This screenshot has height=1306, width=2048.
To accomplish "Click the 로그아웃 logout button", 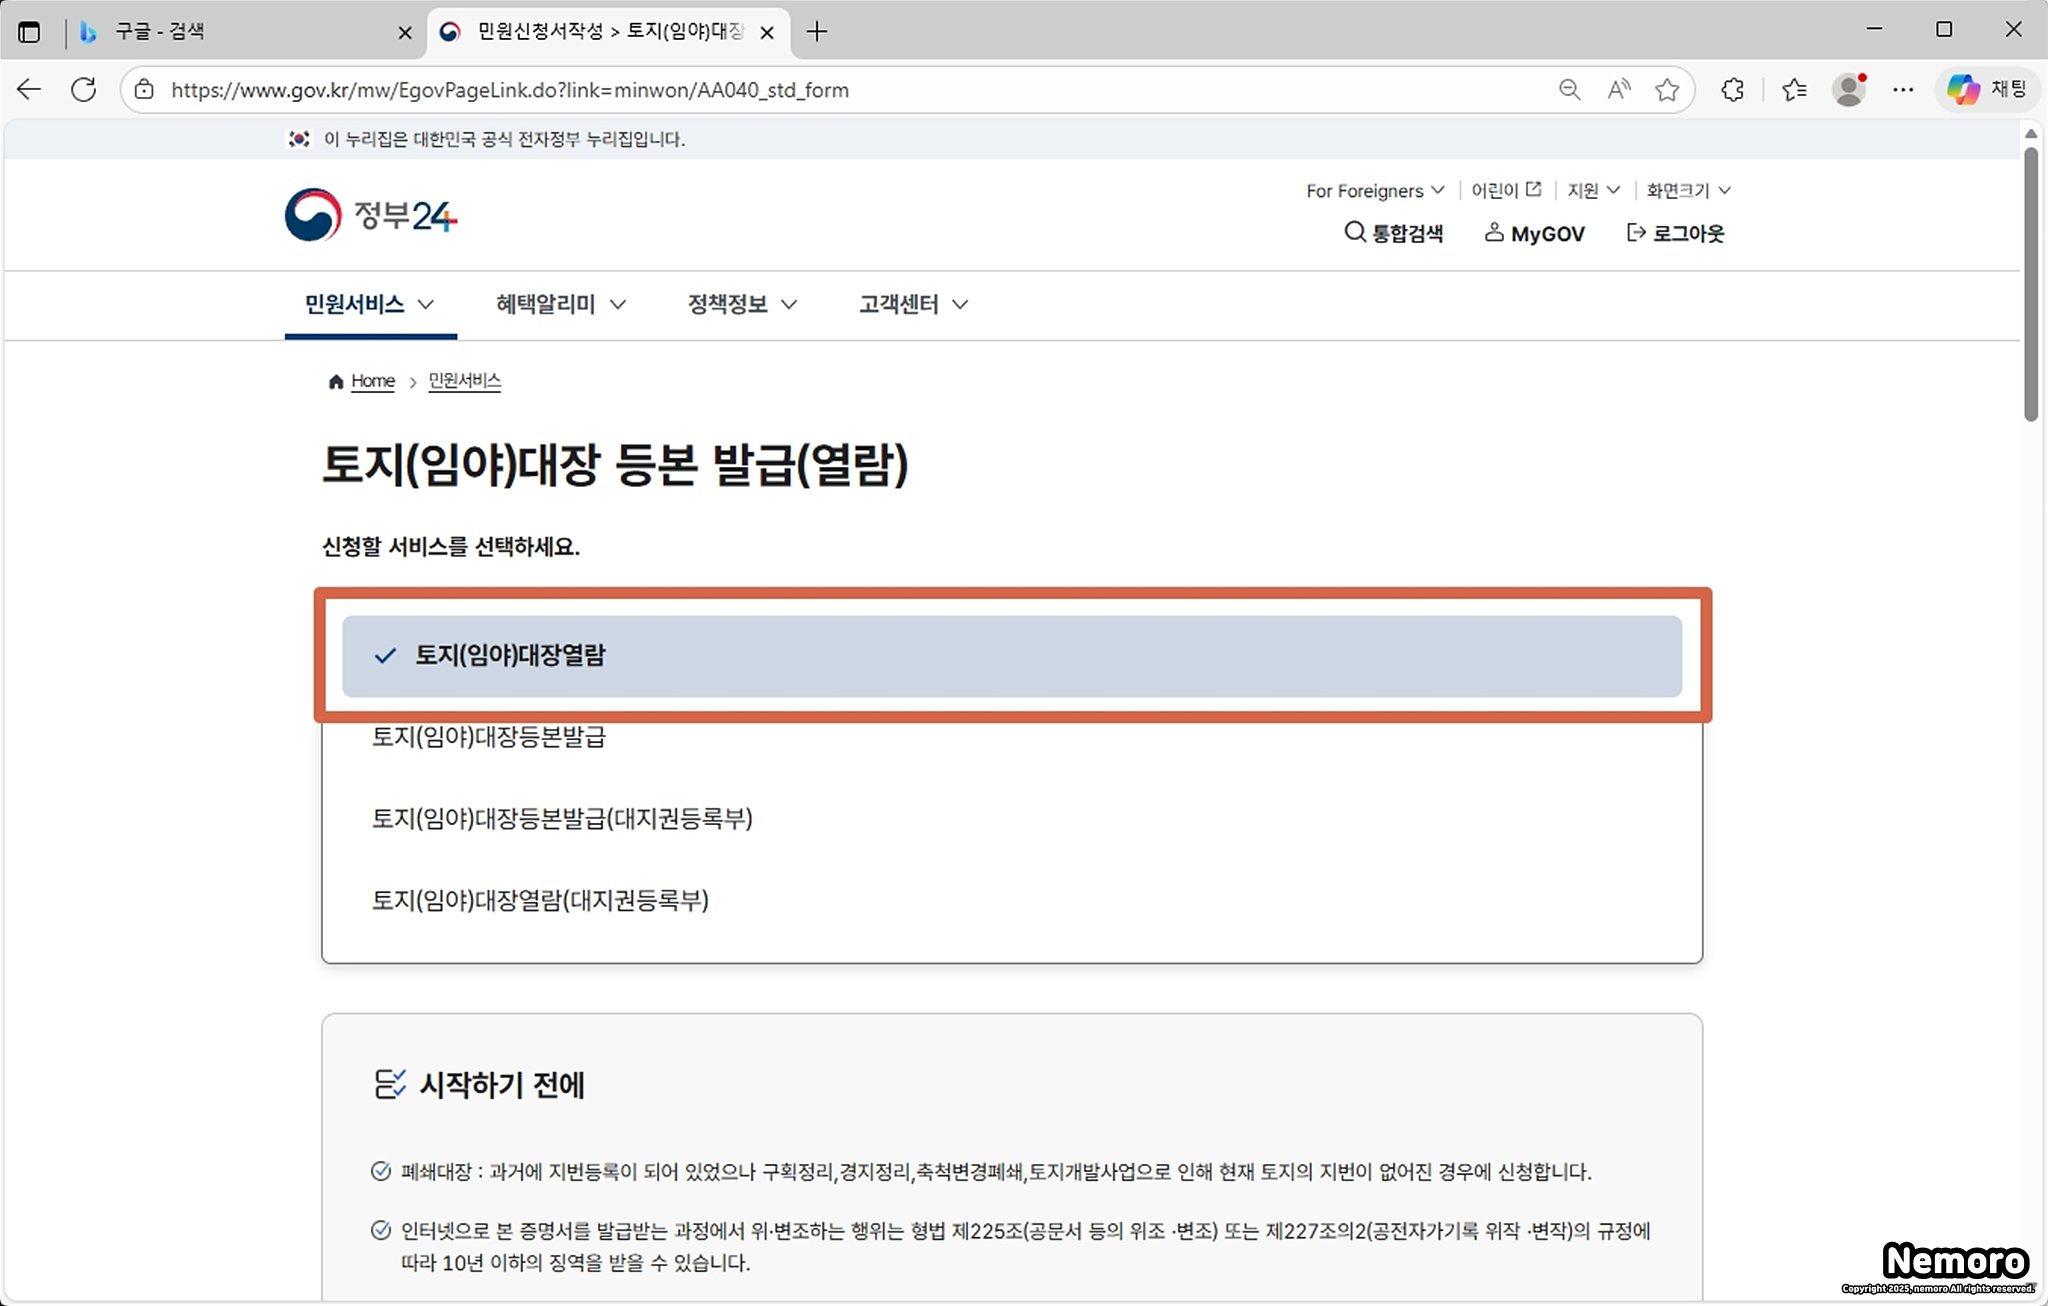I will (x=1676, y=233).
